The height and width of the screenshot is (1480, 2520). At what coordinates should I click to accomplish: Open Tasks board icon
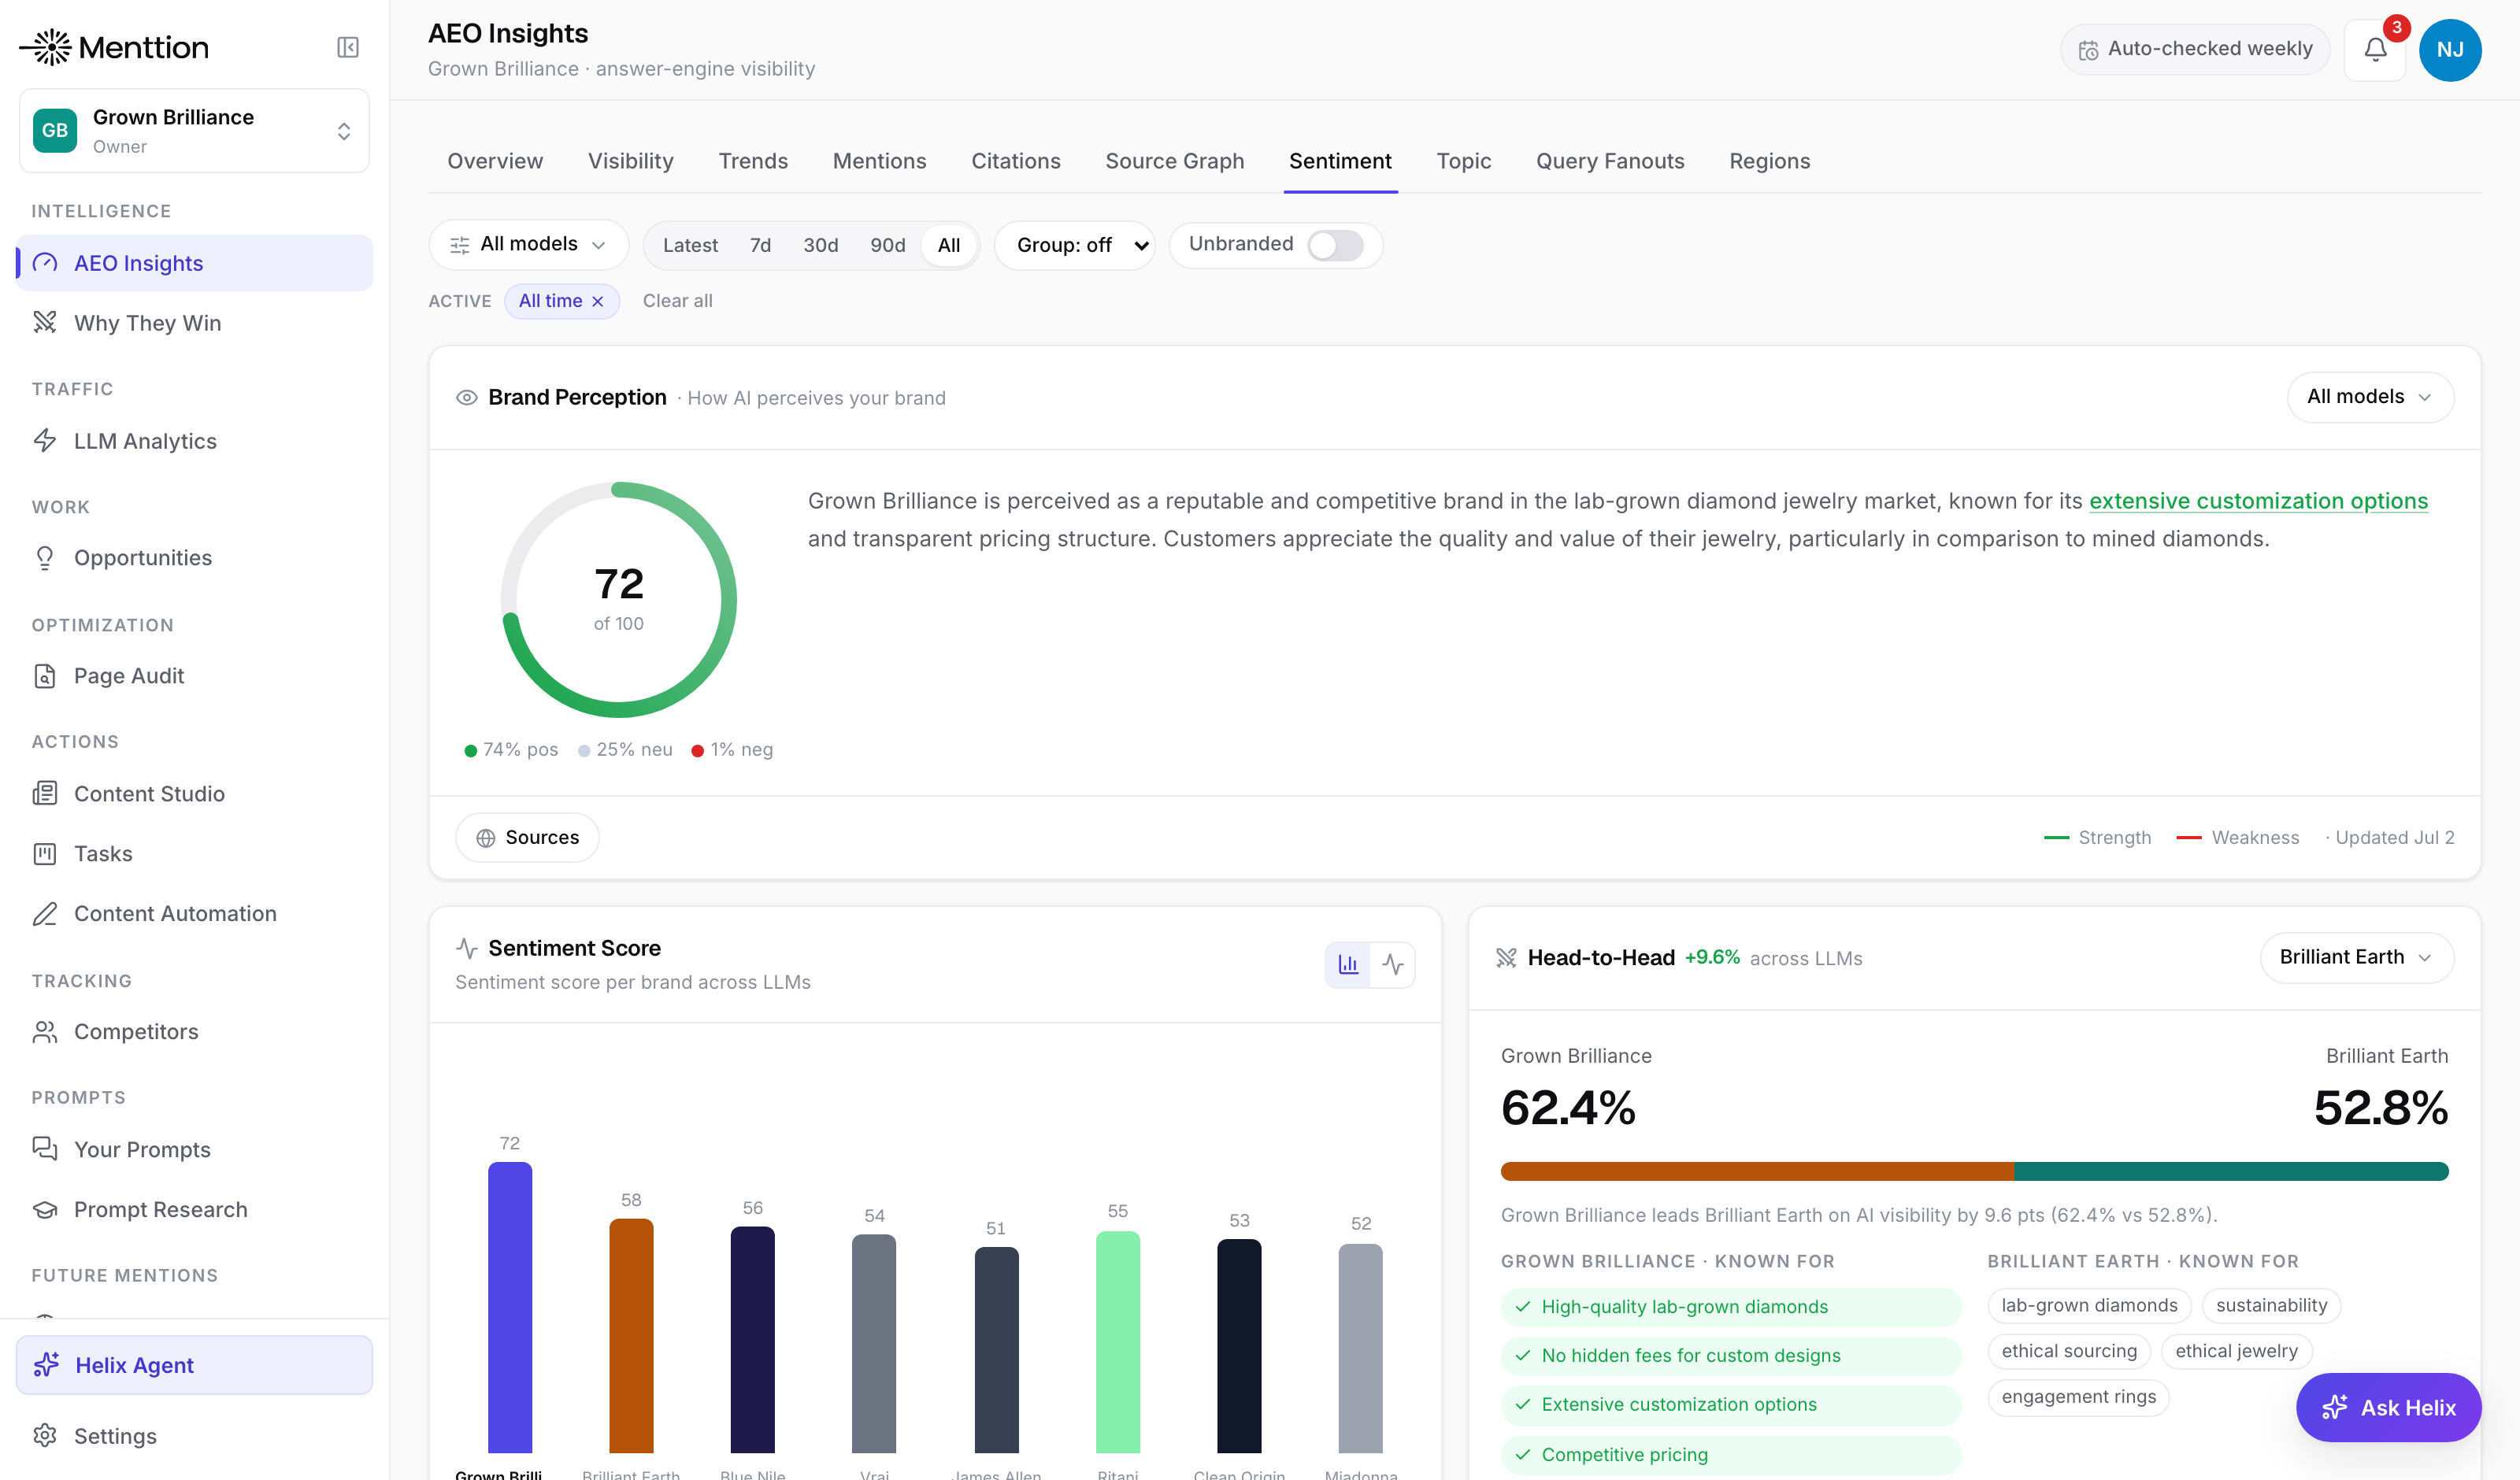(45, 853)
